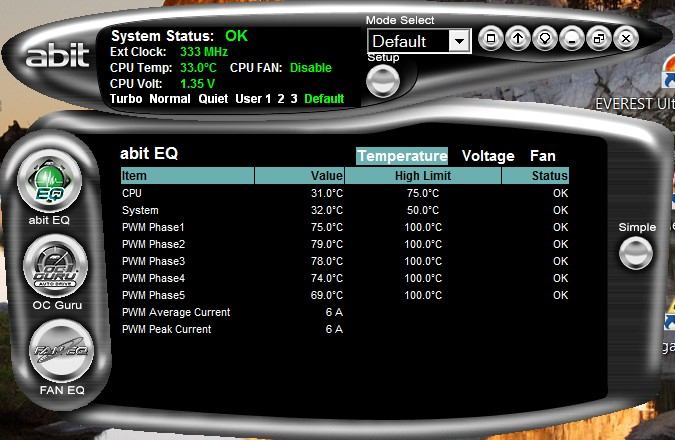Click the lightbulb icon button in top toolbar
Screen dimensions: 675x440
coord(545,39)
